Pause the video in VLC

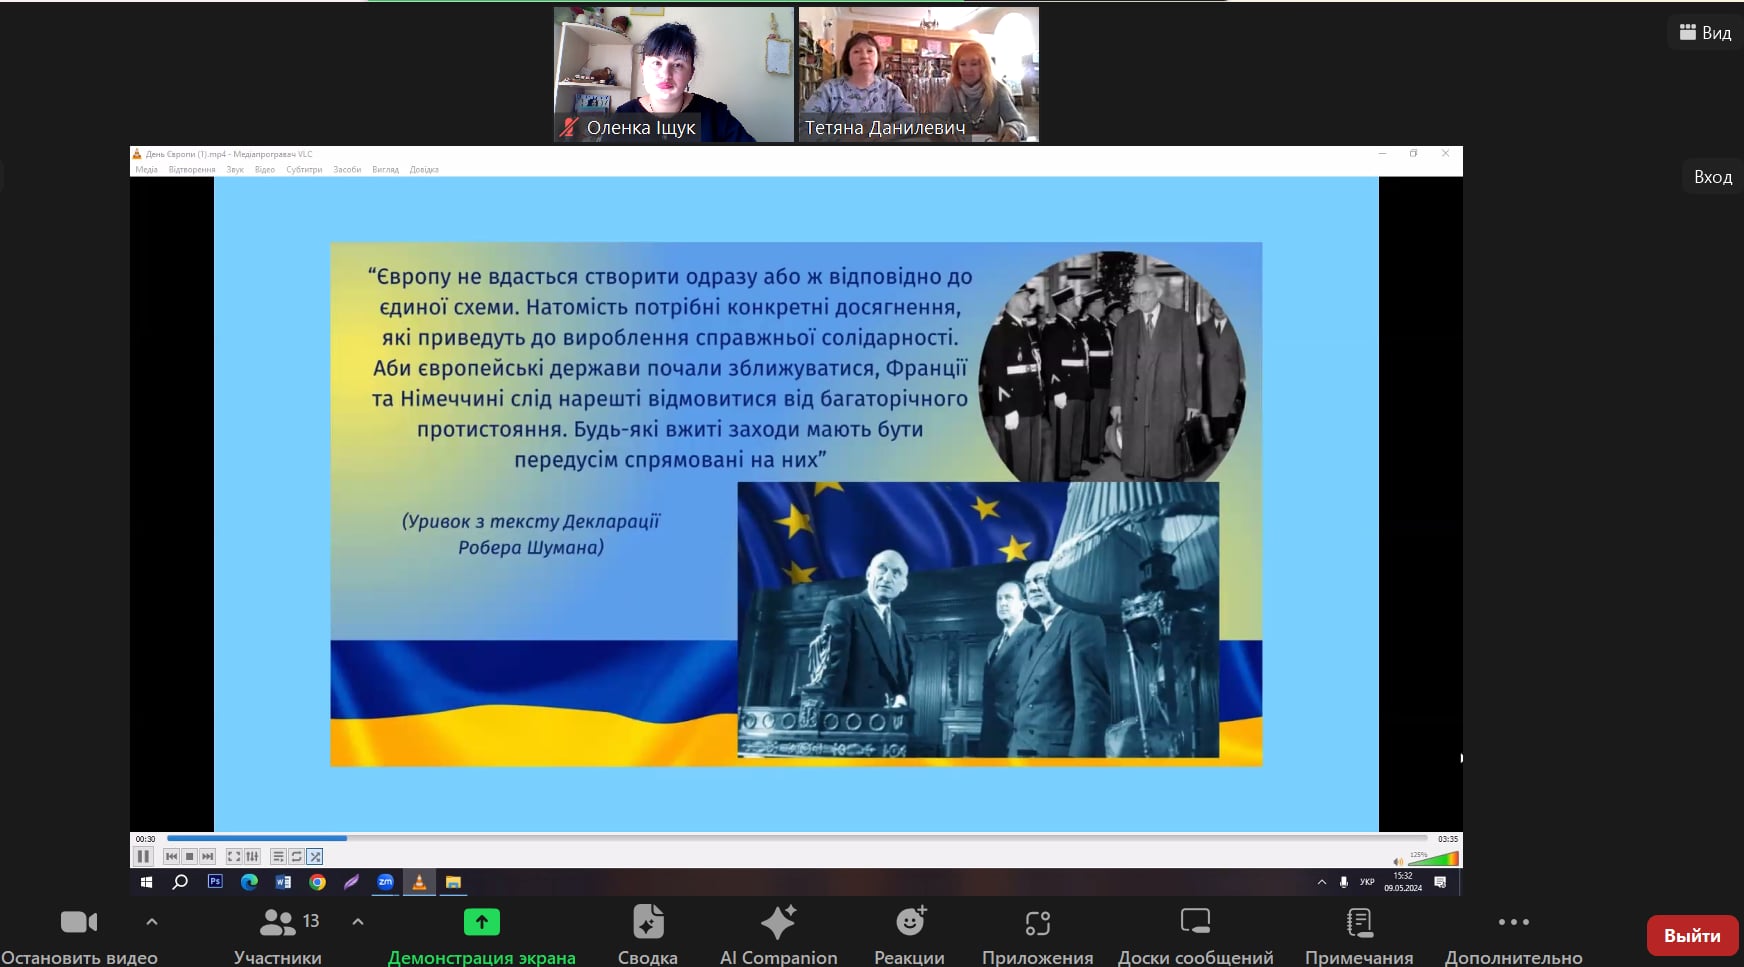pos(143,856)
